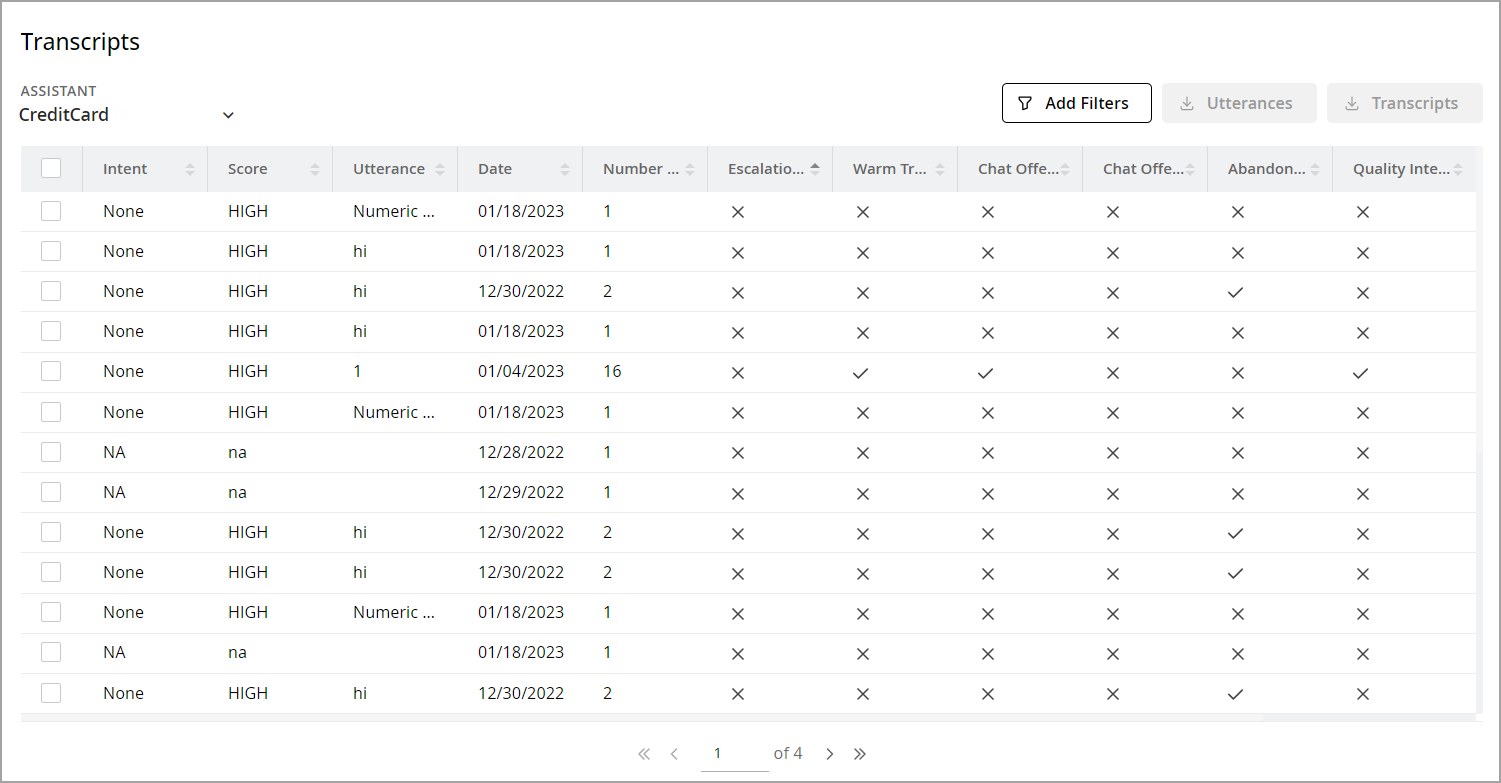Viewport: 1501px width, 783px height.
Task: Select the Transcripts export tab
Action: [x=1404, y=103]
